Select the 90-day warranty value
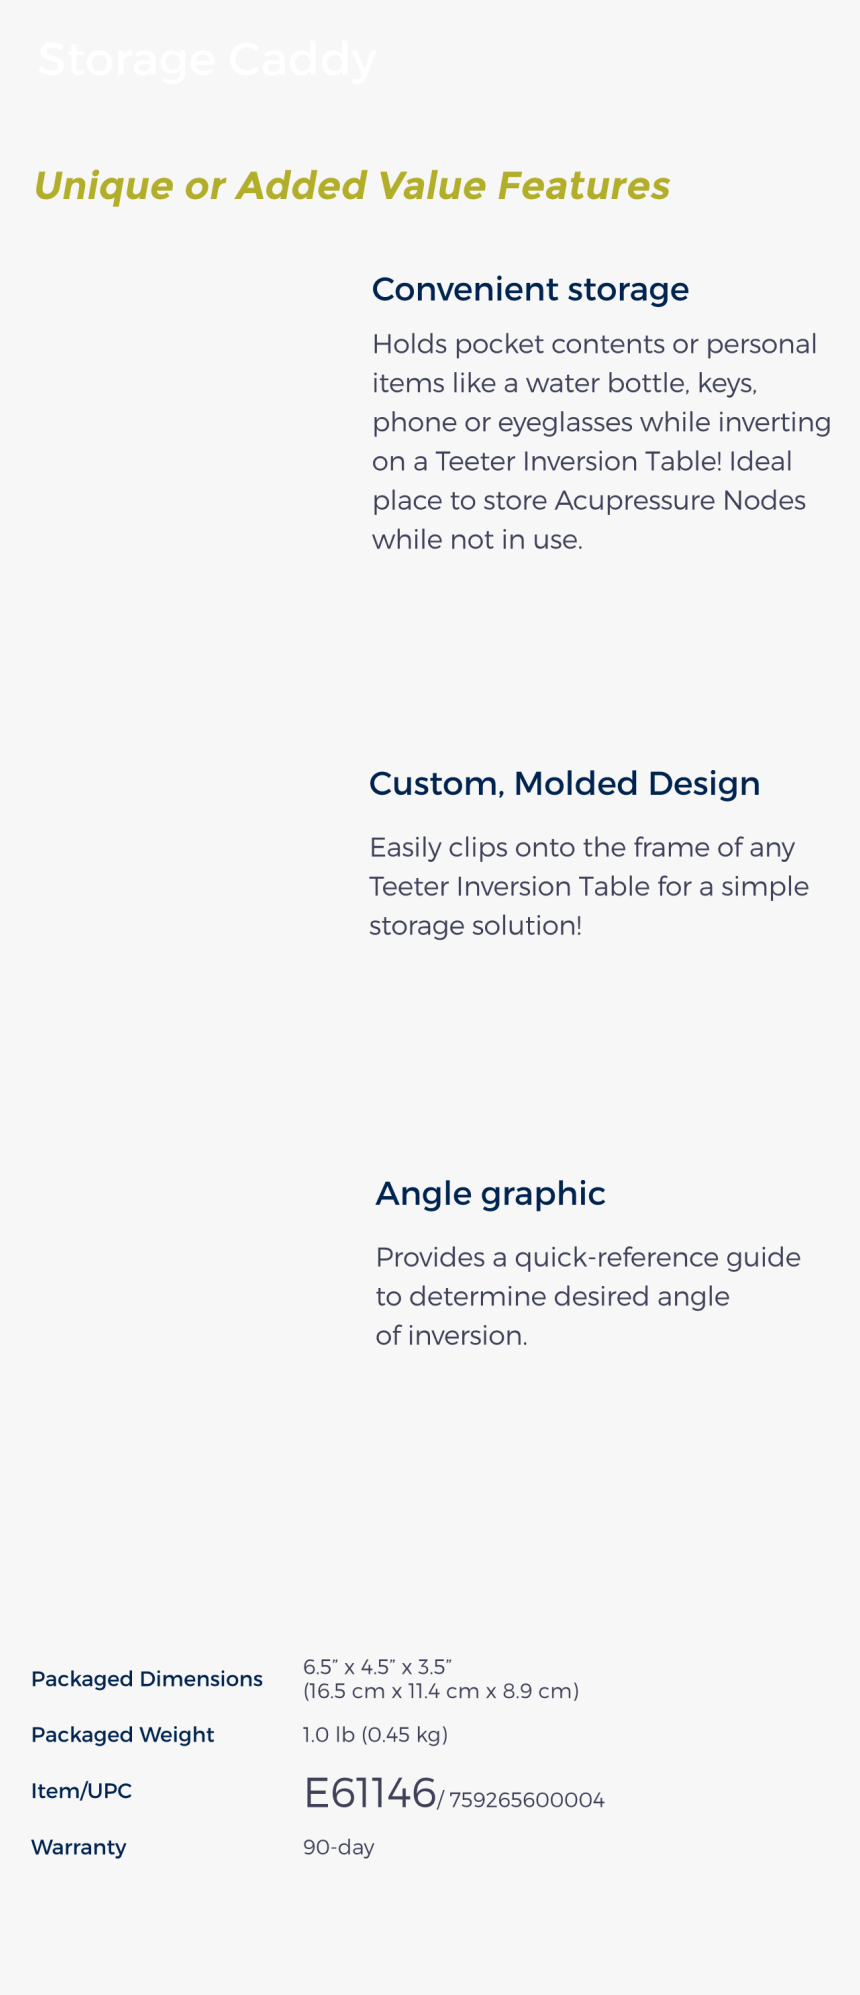The height and width of the screenshot is (1995, 860). click(x=339, y=1847)
